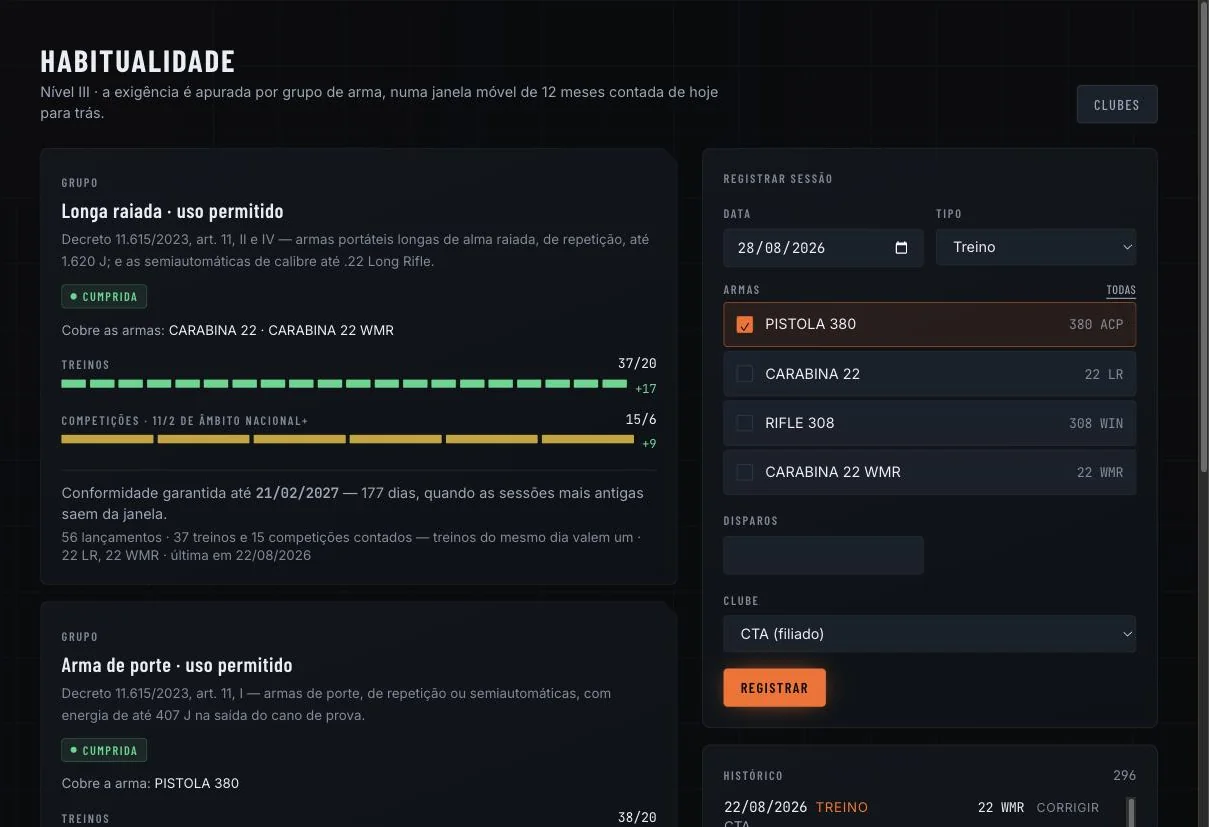Click the "21/02/2027" conformity date
The height and width of the screenshot is (827, 1209).
[x=297, y=493]
